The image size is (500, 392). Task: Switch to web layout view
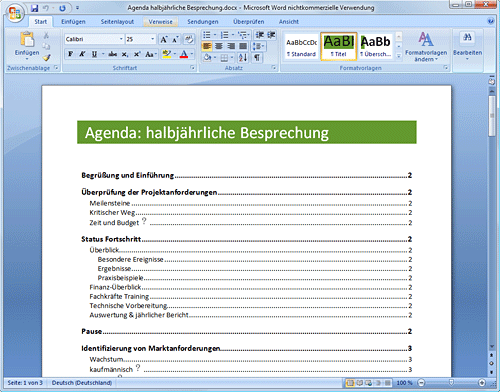click(x=369, y=383)
